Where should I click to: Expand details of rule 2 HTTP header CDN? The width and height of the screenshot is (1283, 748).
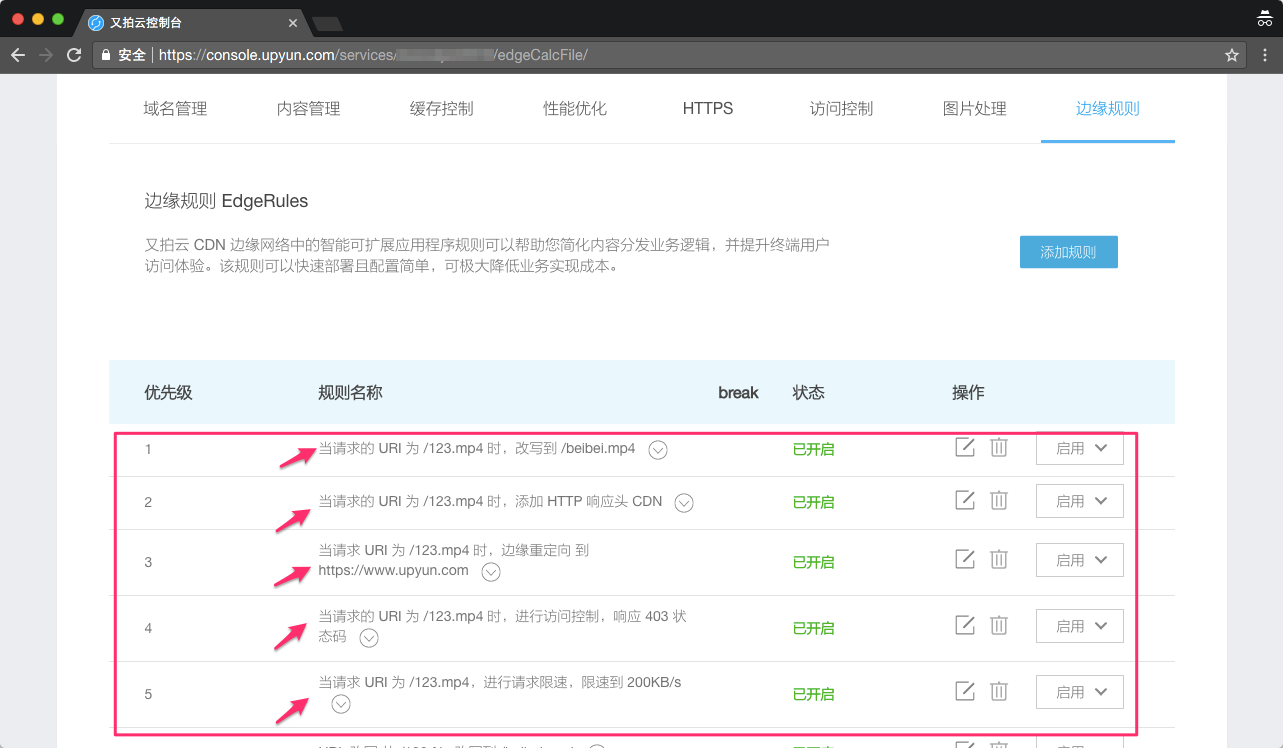point(684,503)
